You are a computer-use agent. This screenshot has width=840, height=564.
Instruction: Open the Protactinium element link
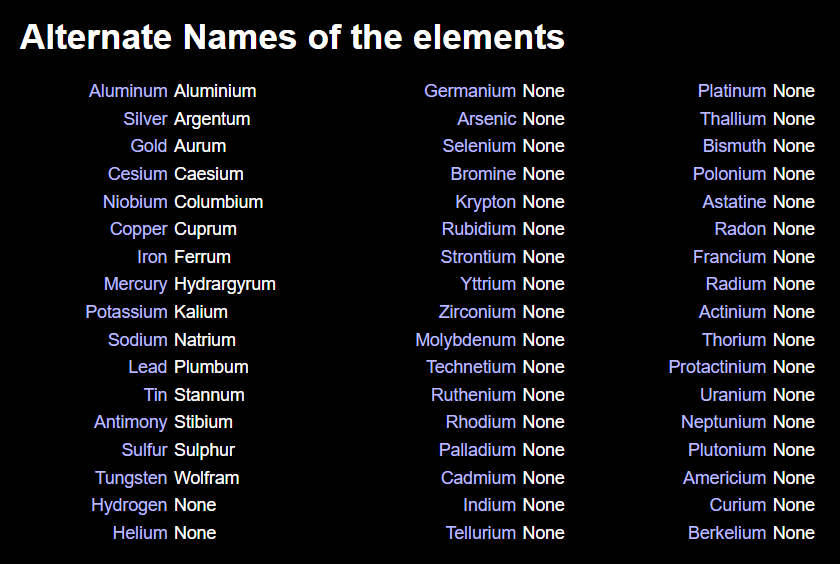click(717, 367)
